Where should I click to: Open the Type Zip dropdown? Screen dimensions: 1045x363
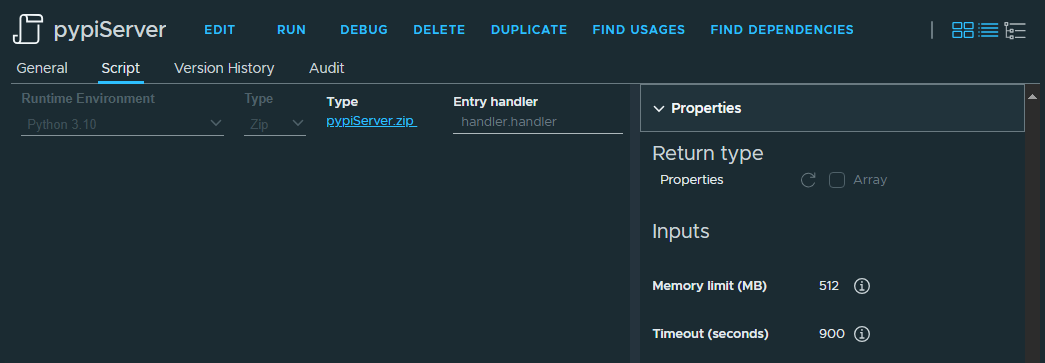pyautogui.click(x=275, y=124)
